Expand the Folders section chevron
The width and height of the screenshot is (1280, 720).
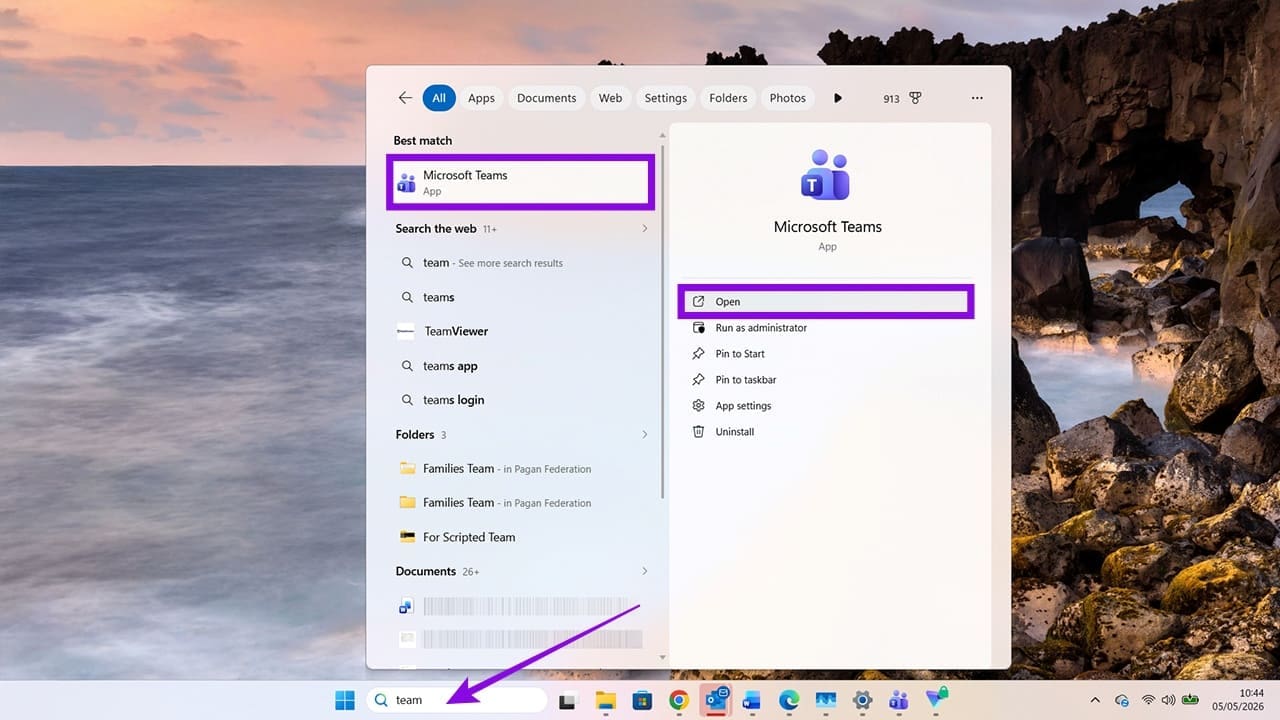pyautogui.click(x=644, y=435)
